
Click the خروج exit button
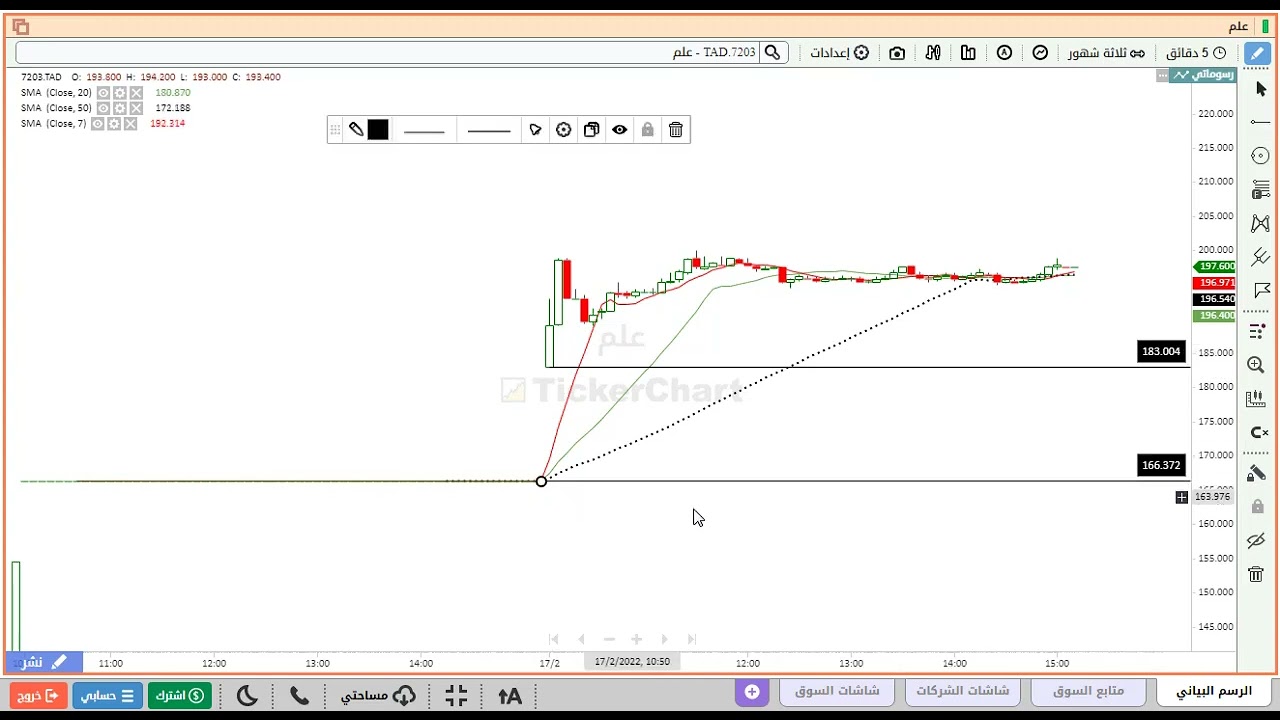pyautogui.click(x=39, y=695)
